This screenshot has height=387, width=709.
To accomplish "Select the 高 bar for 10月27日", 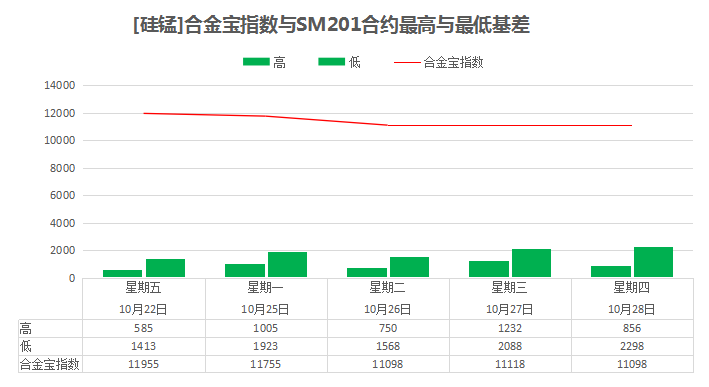I will tap(489, 269).
